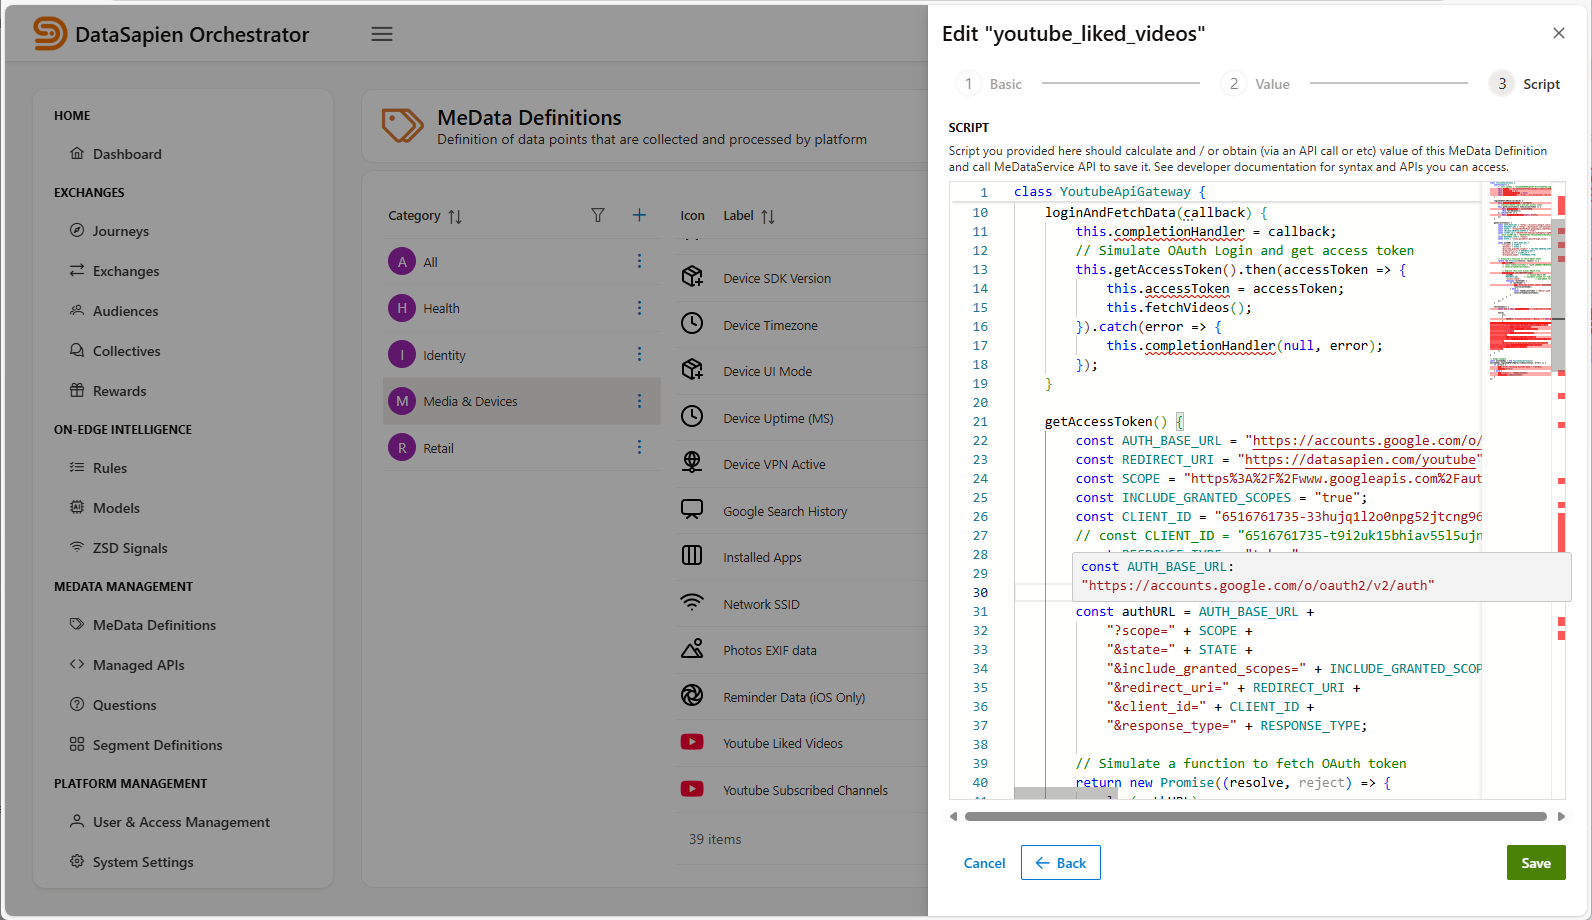
Task: Go to Exchanges page
Action: (126, 271)
